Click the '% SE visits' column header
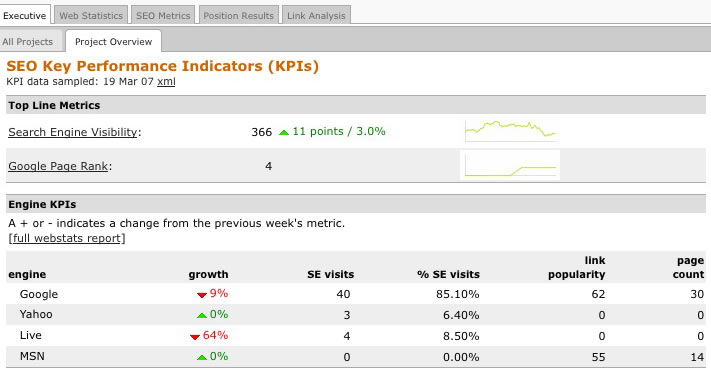711x375 pixels. click(x=448, y=274)
